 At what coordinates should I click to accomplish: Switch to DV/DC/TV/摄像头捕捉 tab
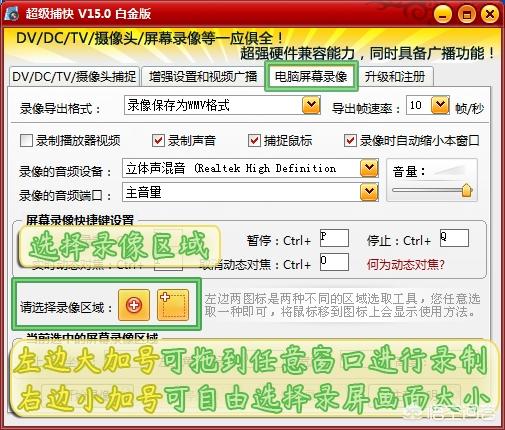click(x=74, y=77)
